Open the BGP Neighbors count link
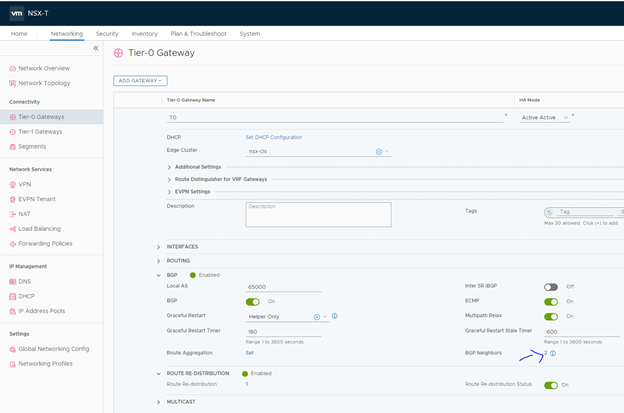 [x=546, y=353]
